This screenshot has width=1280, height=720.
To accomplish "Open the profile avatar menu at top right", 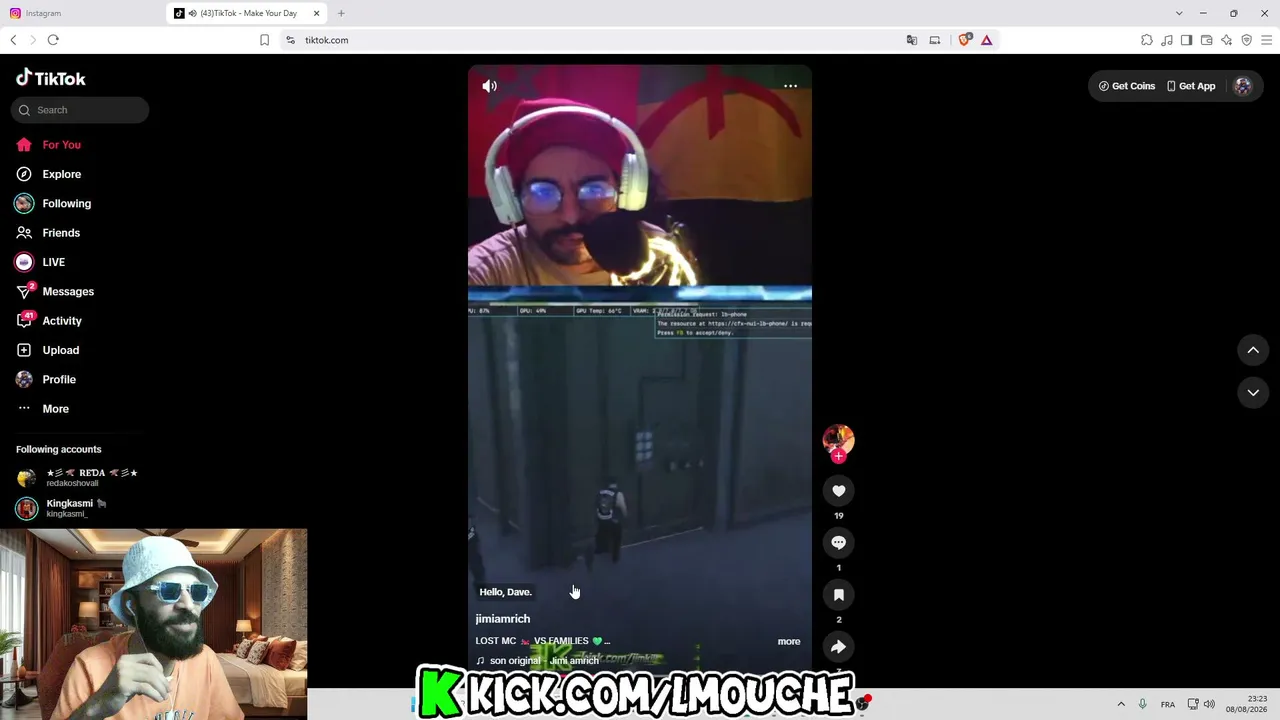I will coord(1243,86).
